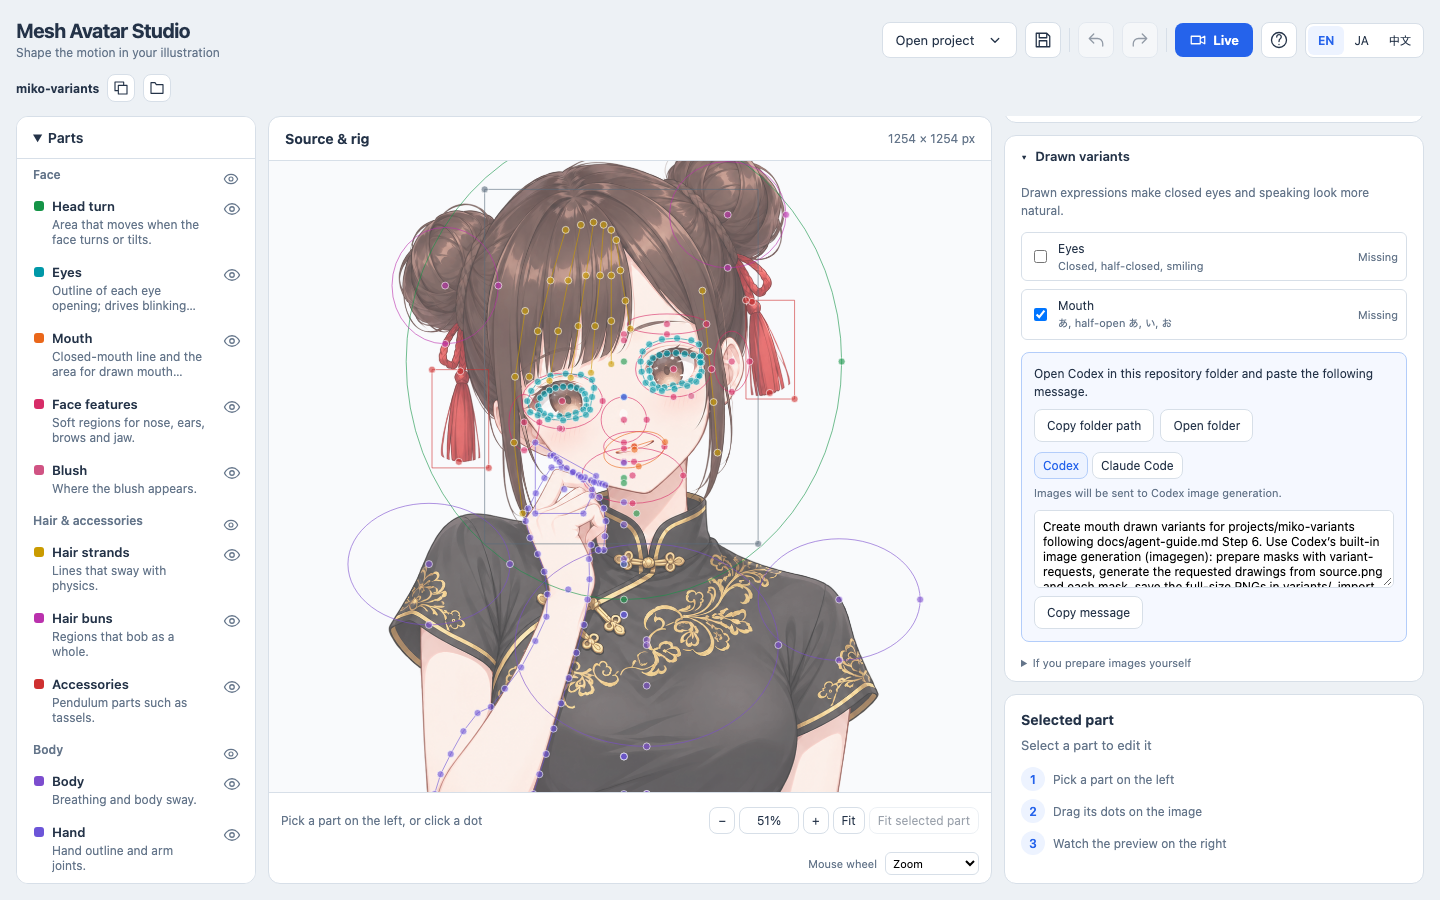Switch language to 中文
Image resolution: width=1440 pixels, height=900 pixels.
1400,41
